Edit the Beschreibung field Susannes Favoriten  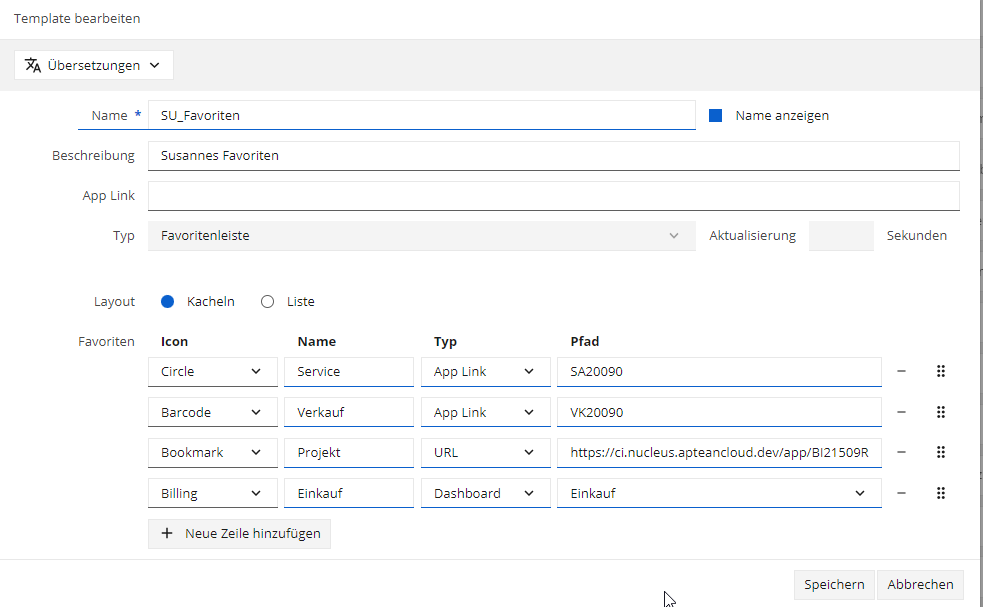click(x=554, y=156)
